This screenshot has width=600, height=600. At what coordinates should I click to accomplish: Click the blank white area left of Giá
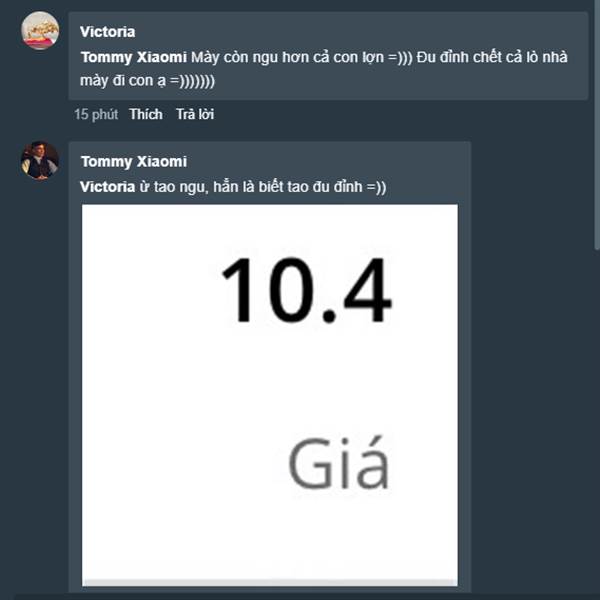tap(184, 462)
